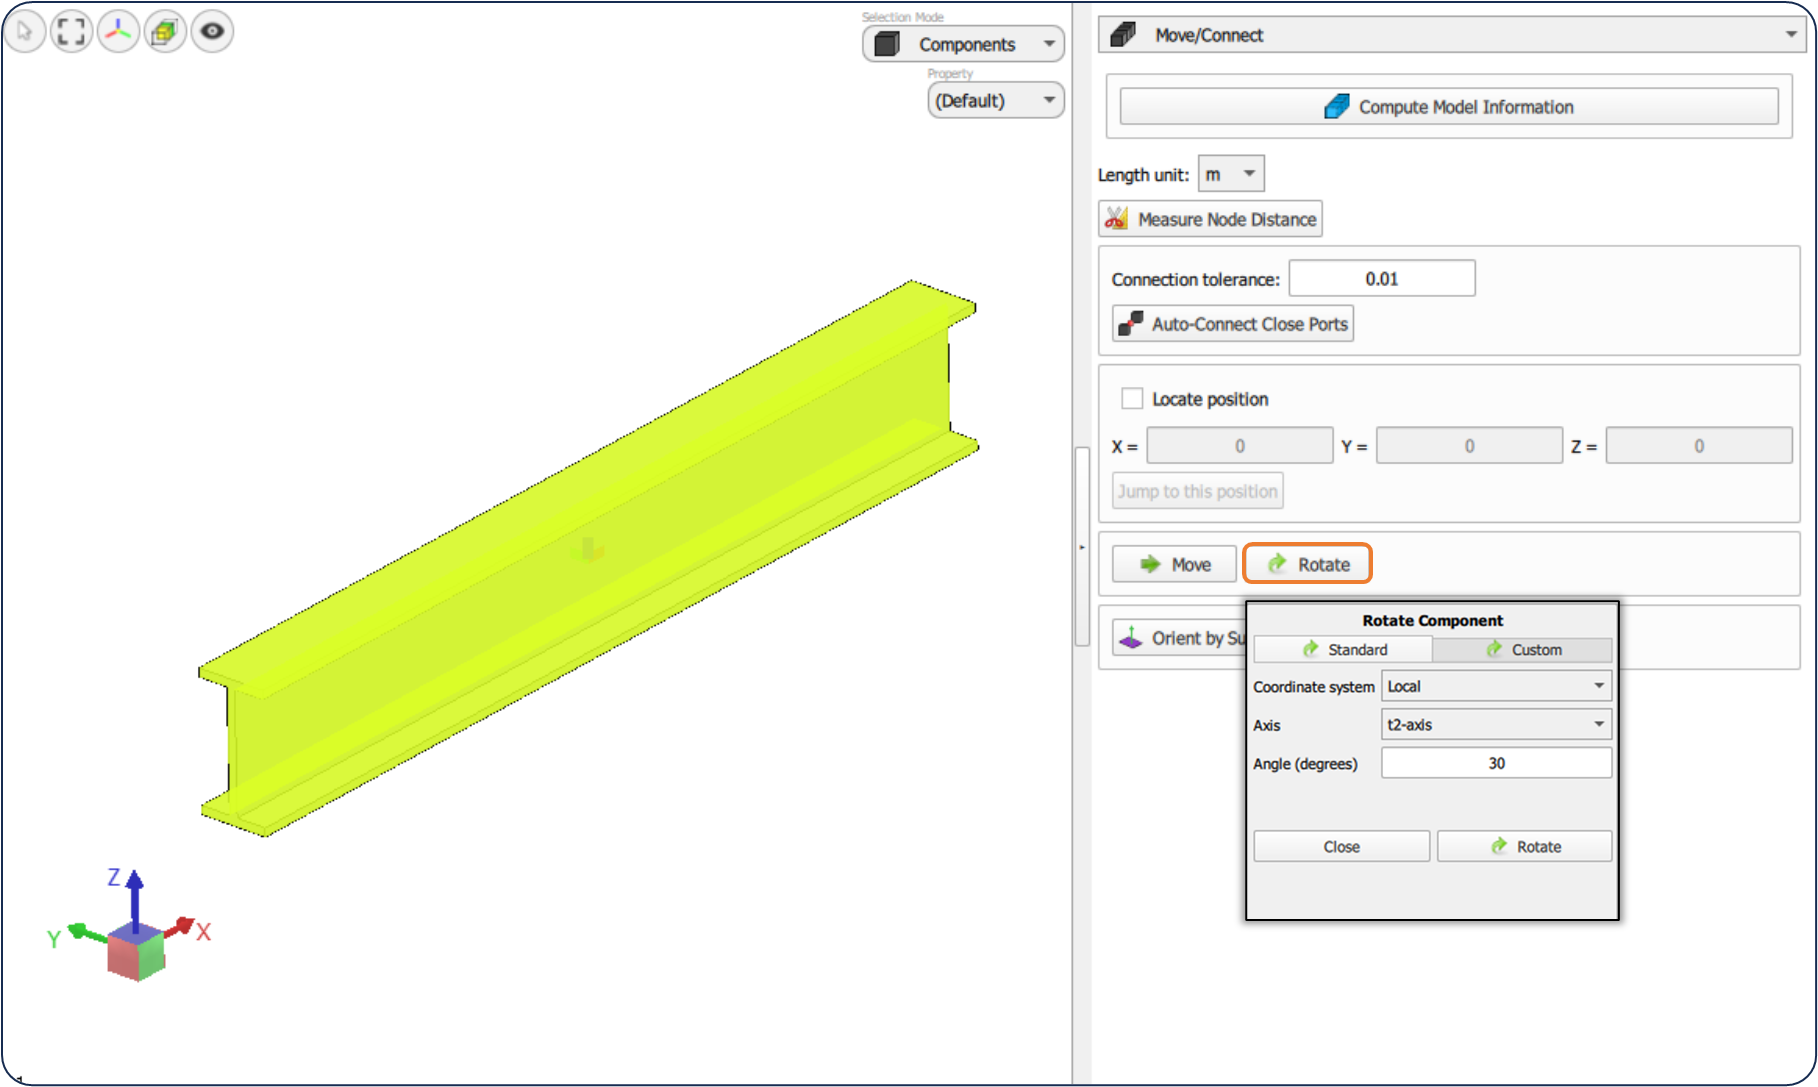Open the Components selection mode dropdown
The width and height of the screenshot is (1818, 1087).
point(964,44)
